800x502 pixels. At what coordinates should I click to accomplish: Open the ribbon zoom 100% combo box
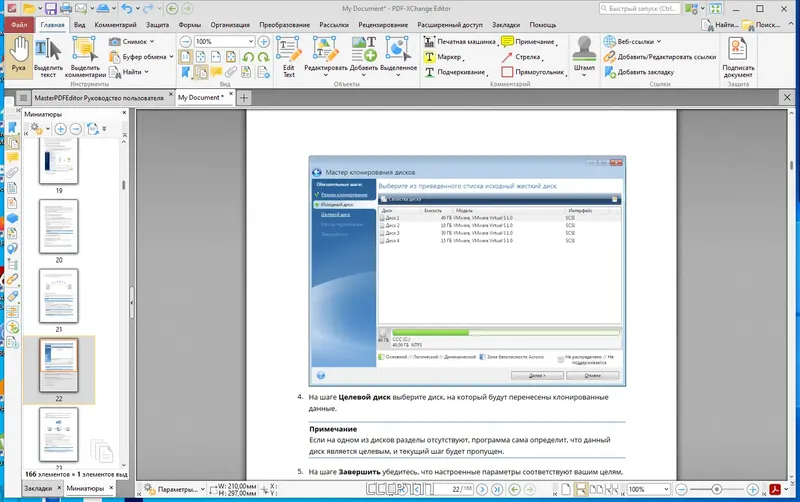224,41
